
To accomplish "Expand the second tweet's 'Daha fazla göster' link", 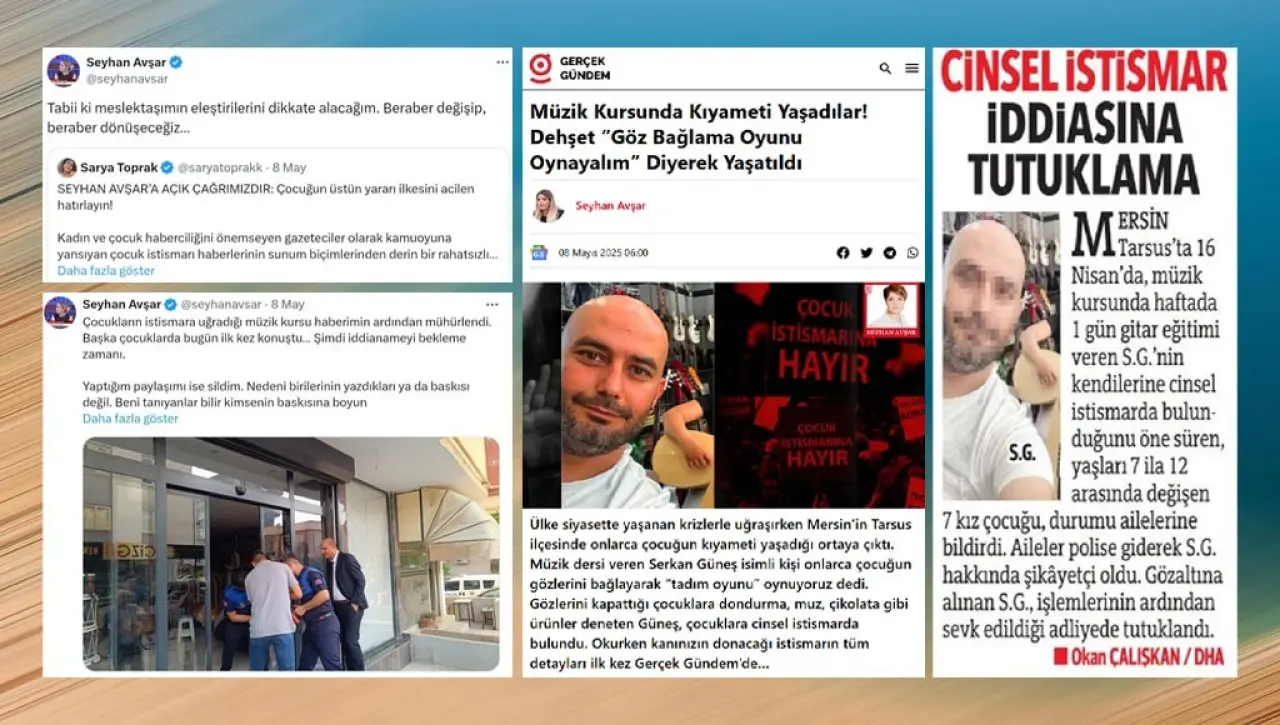I will coord(130,418).
